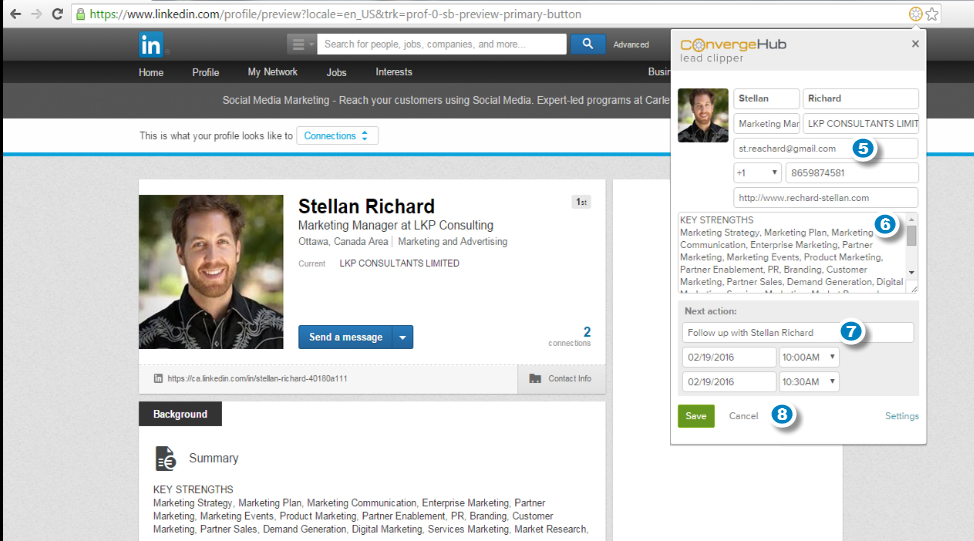Click the ConvergeHub extension icon in address bar

915,14
